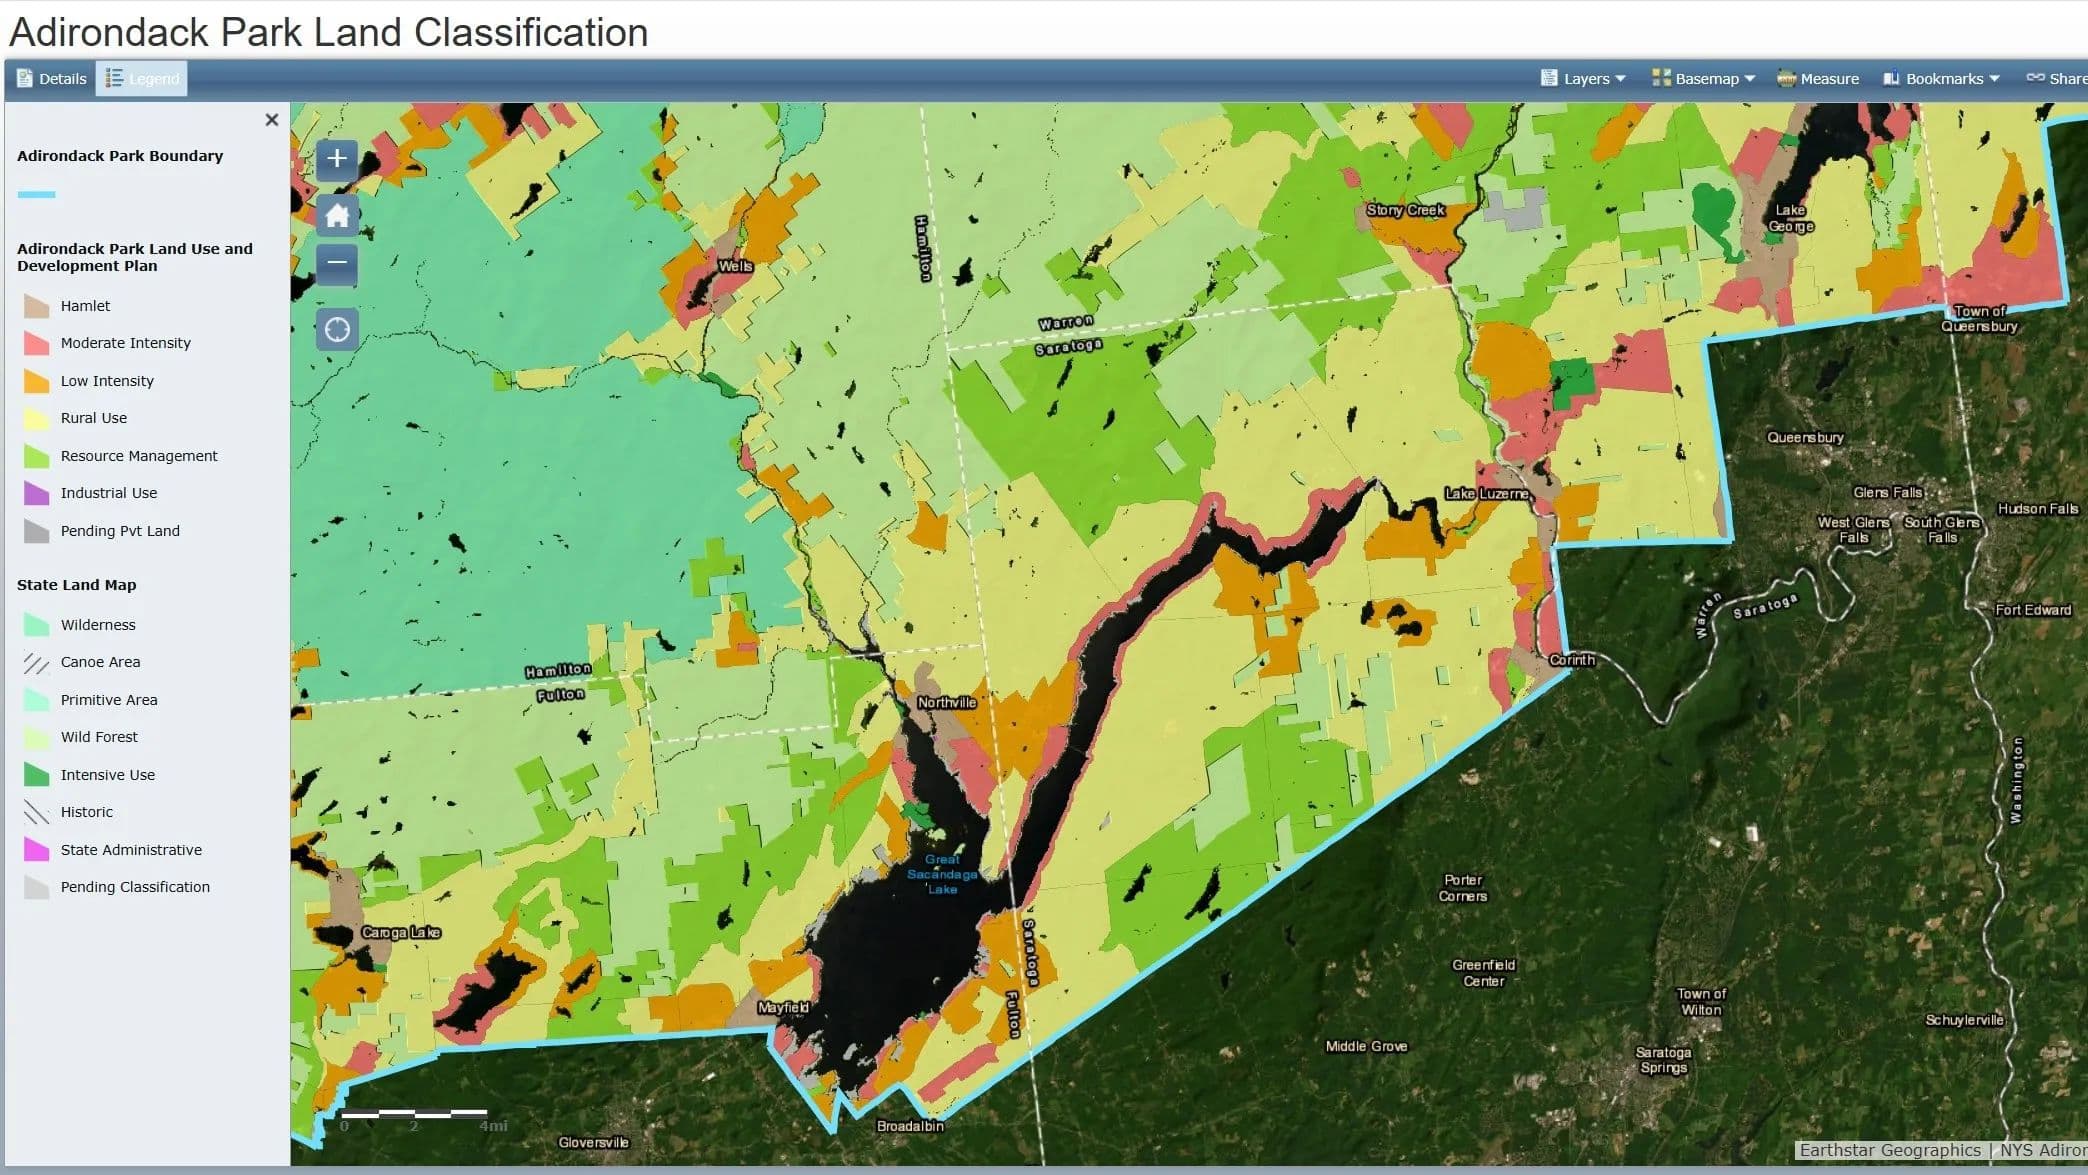Expand the Bookmarks dropdown
Image resolution: width=2088 pixels, height=1175 pixels.
tap(1941, 79)
